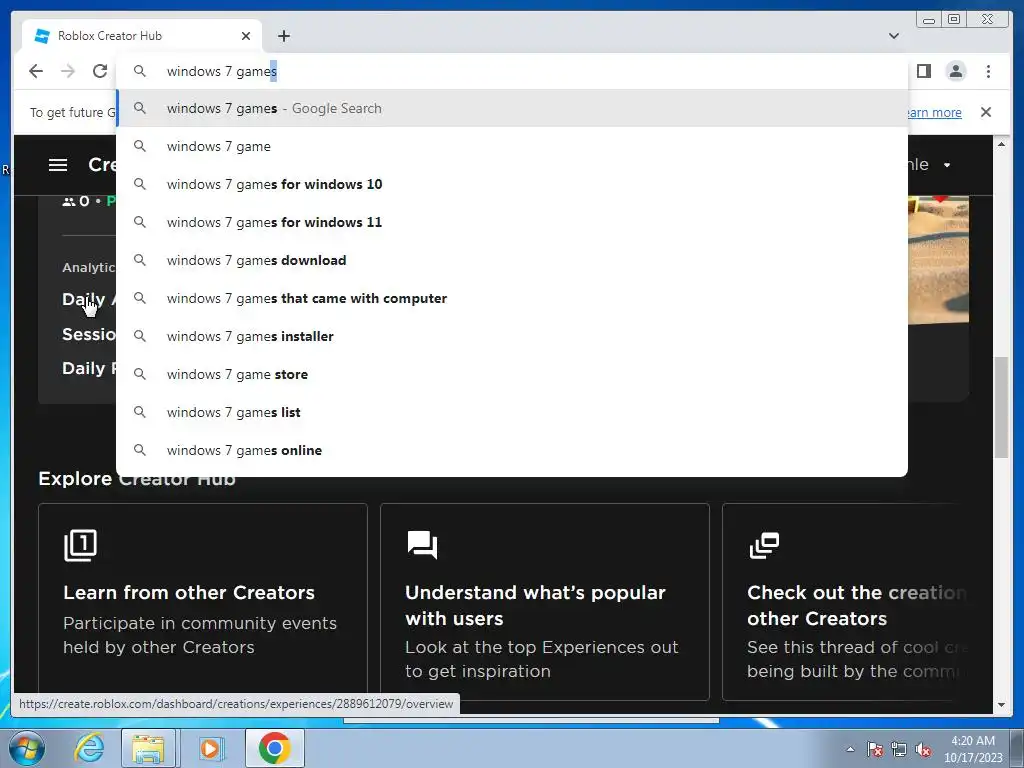Viewport: 1024px width, 768px height.
Task: Open Understand what's popular with users card
Action: (545, 601)
